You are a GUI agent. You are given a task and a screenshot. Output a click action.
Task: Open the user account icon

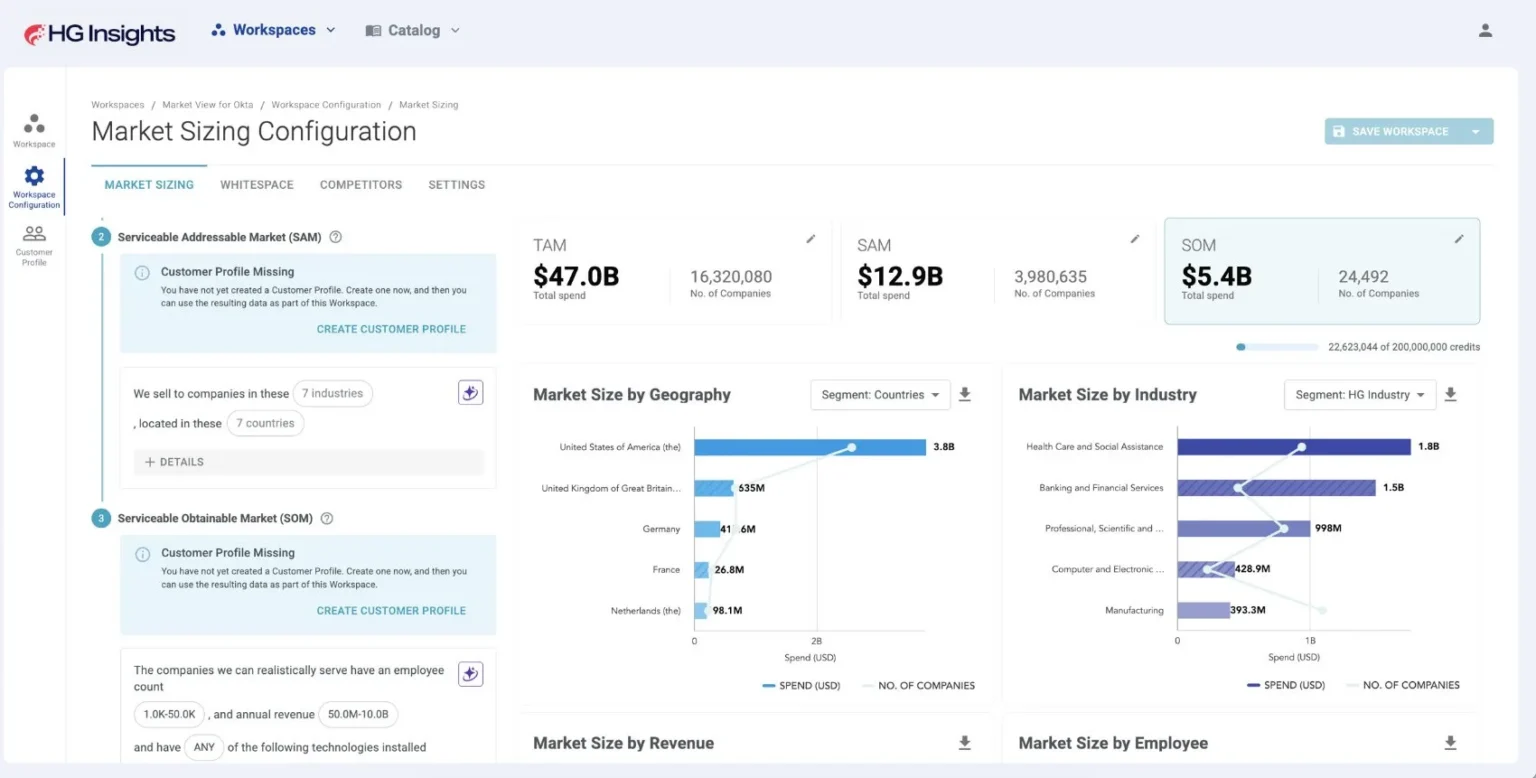click(1485, 30)
